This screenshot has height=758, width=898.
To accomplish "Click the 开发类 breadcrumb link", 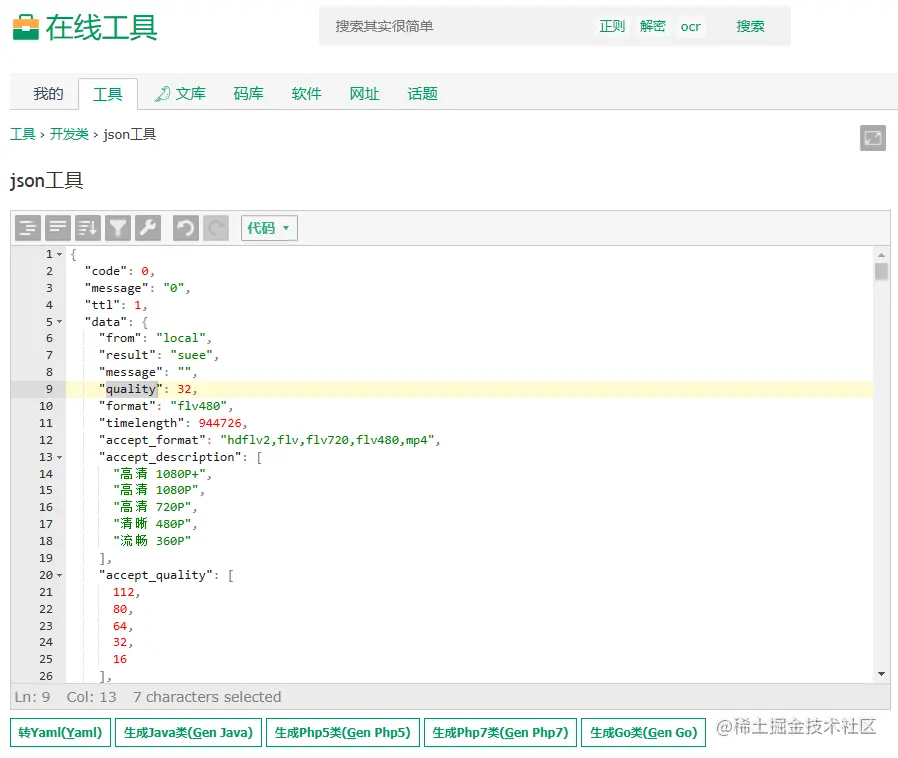I will (x=69, y=135).
